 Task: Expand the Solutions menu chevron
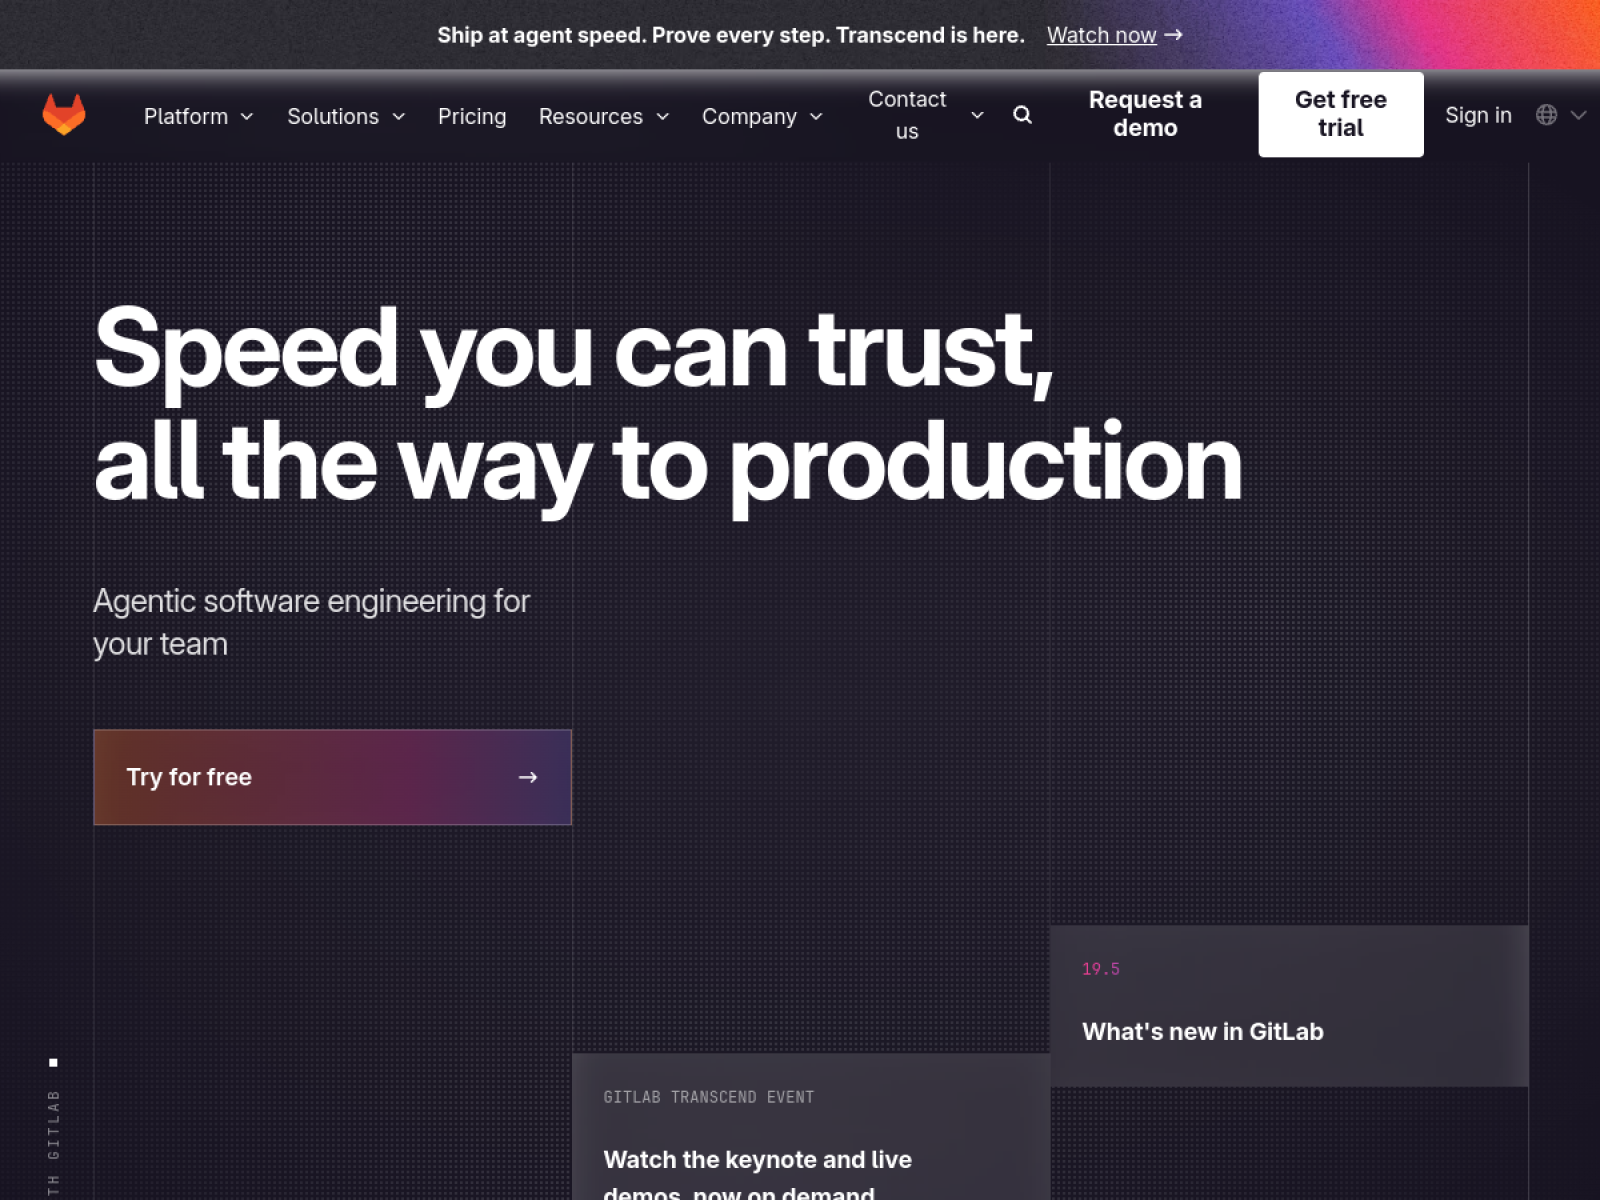(399, 117)
